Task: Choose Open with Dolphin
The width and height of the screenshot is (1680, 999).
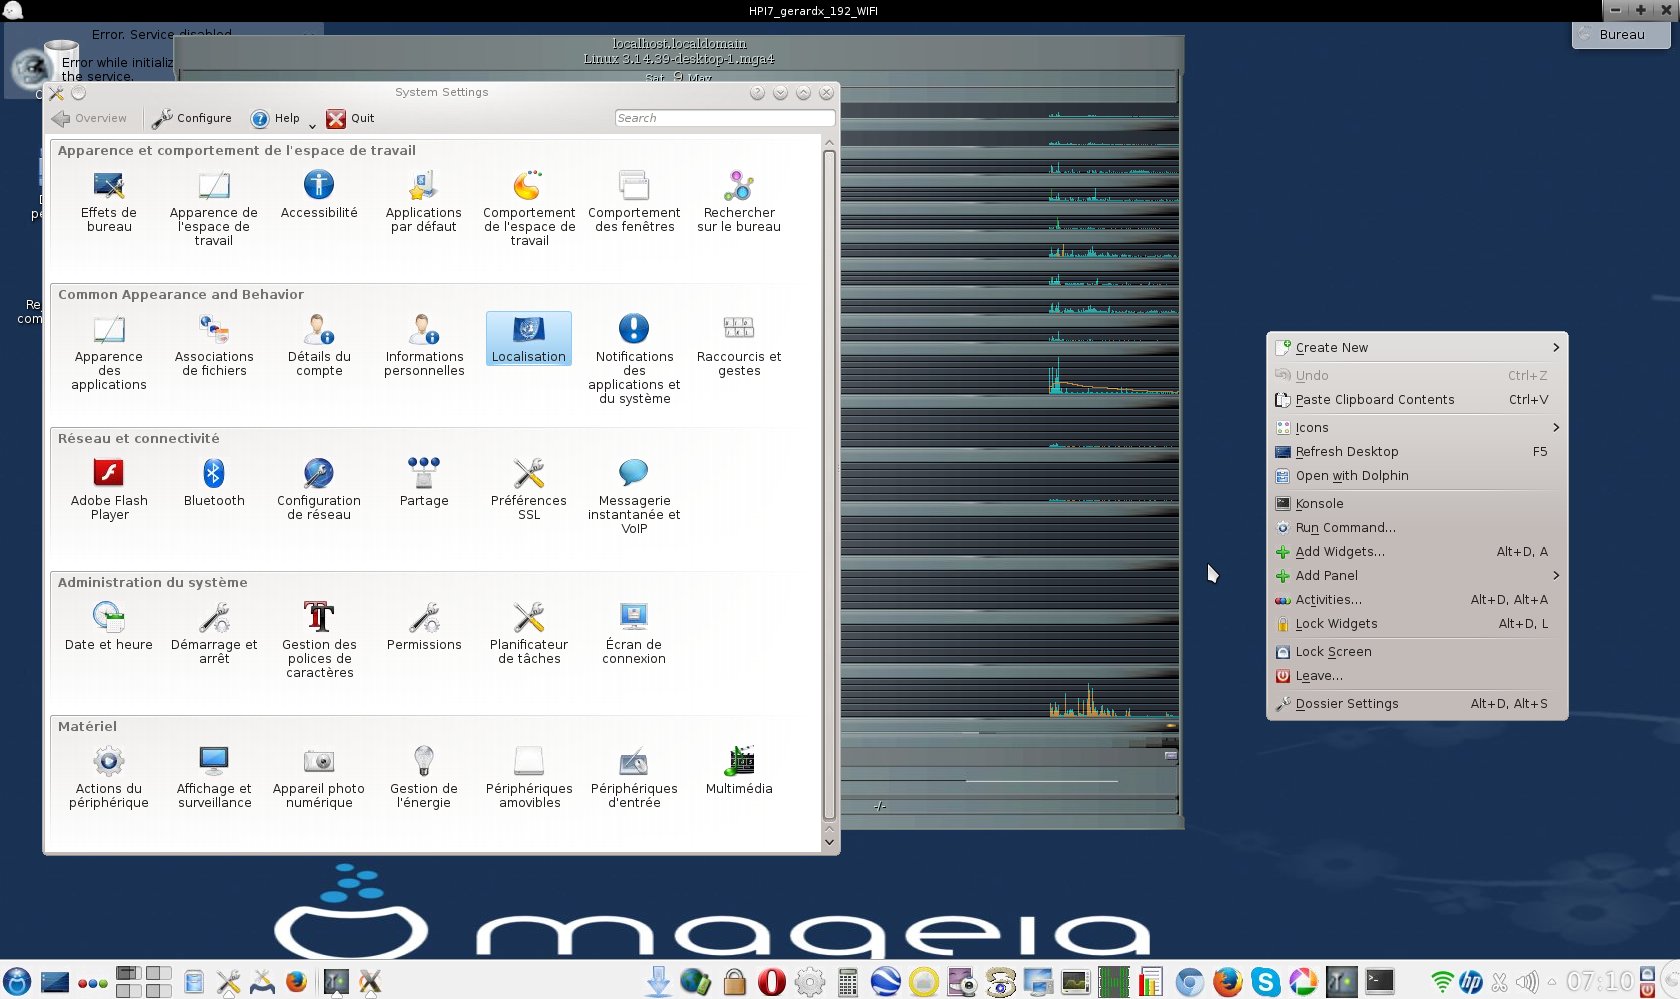Action: [1417, 475]
